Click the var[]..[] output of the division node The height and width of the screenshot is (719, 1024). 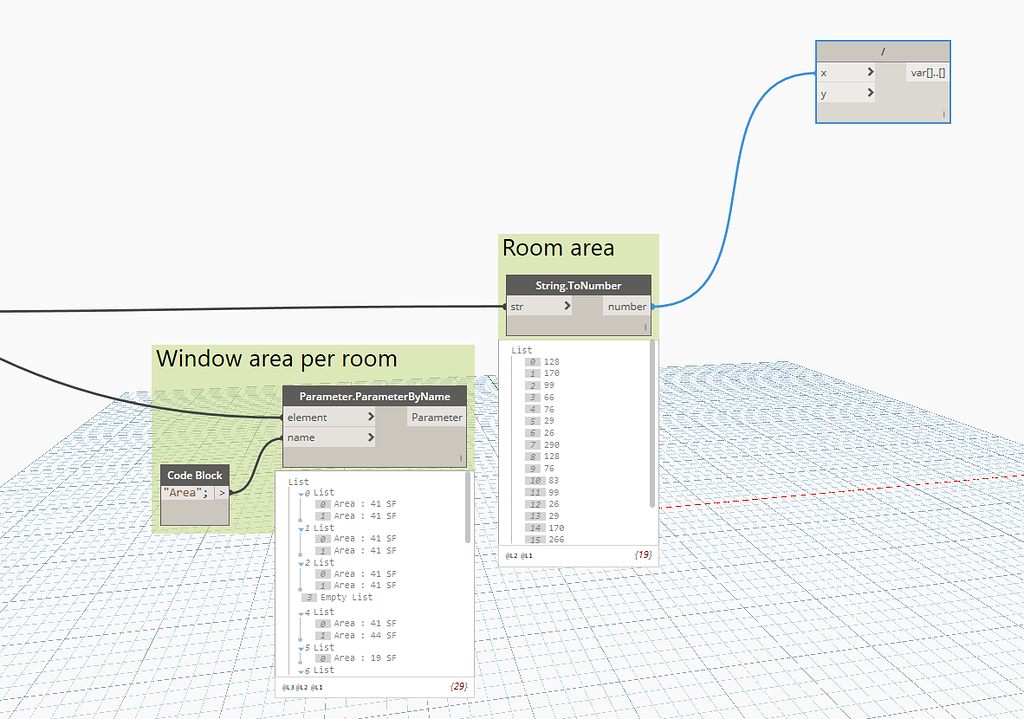[927, 72]
